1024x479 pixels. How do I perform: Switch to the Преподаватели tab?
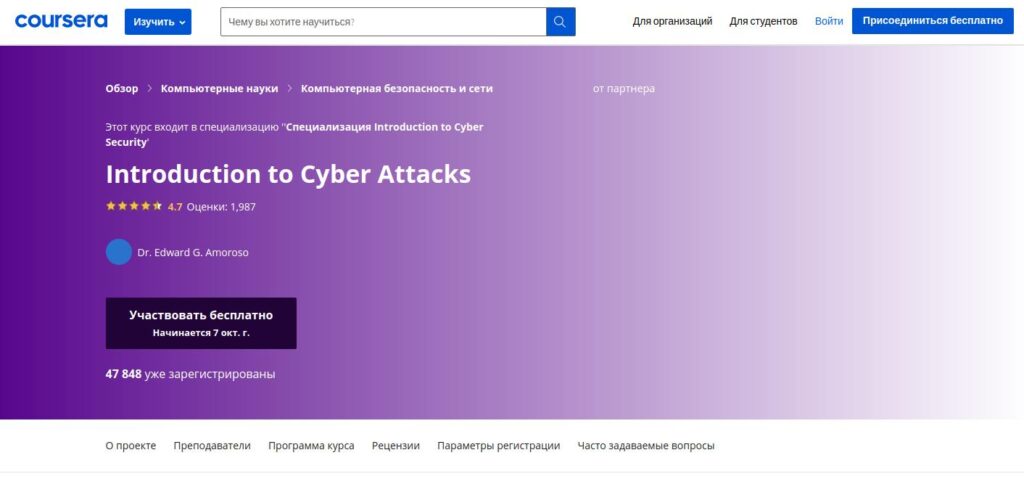[x=212, y=446]
